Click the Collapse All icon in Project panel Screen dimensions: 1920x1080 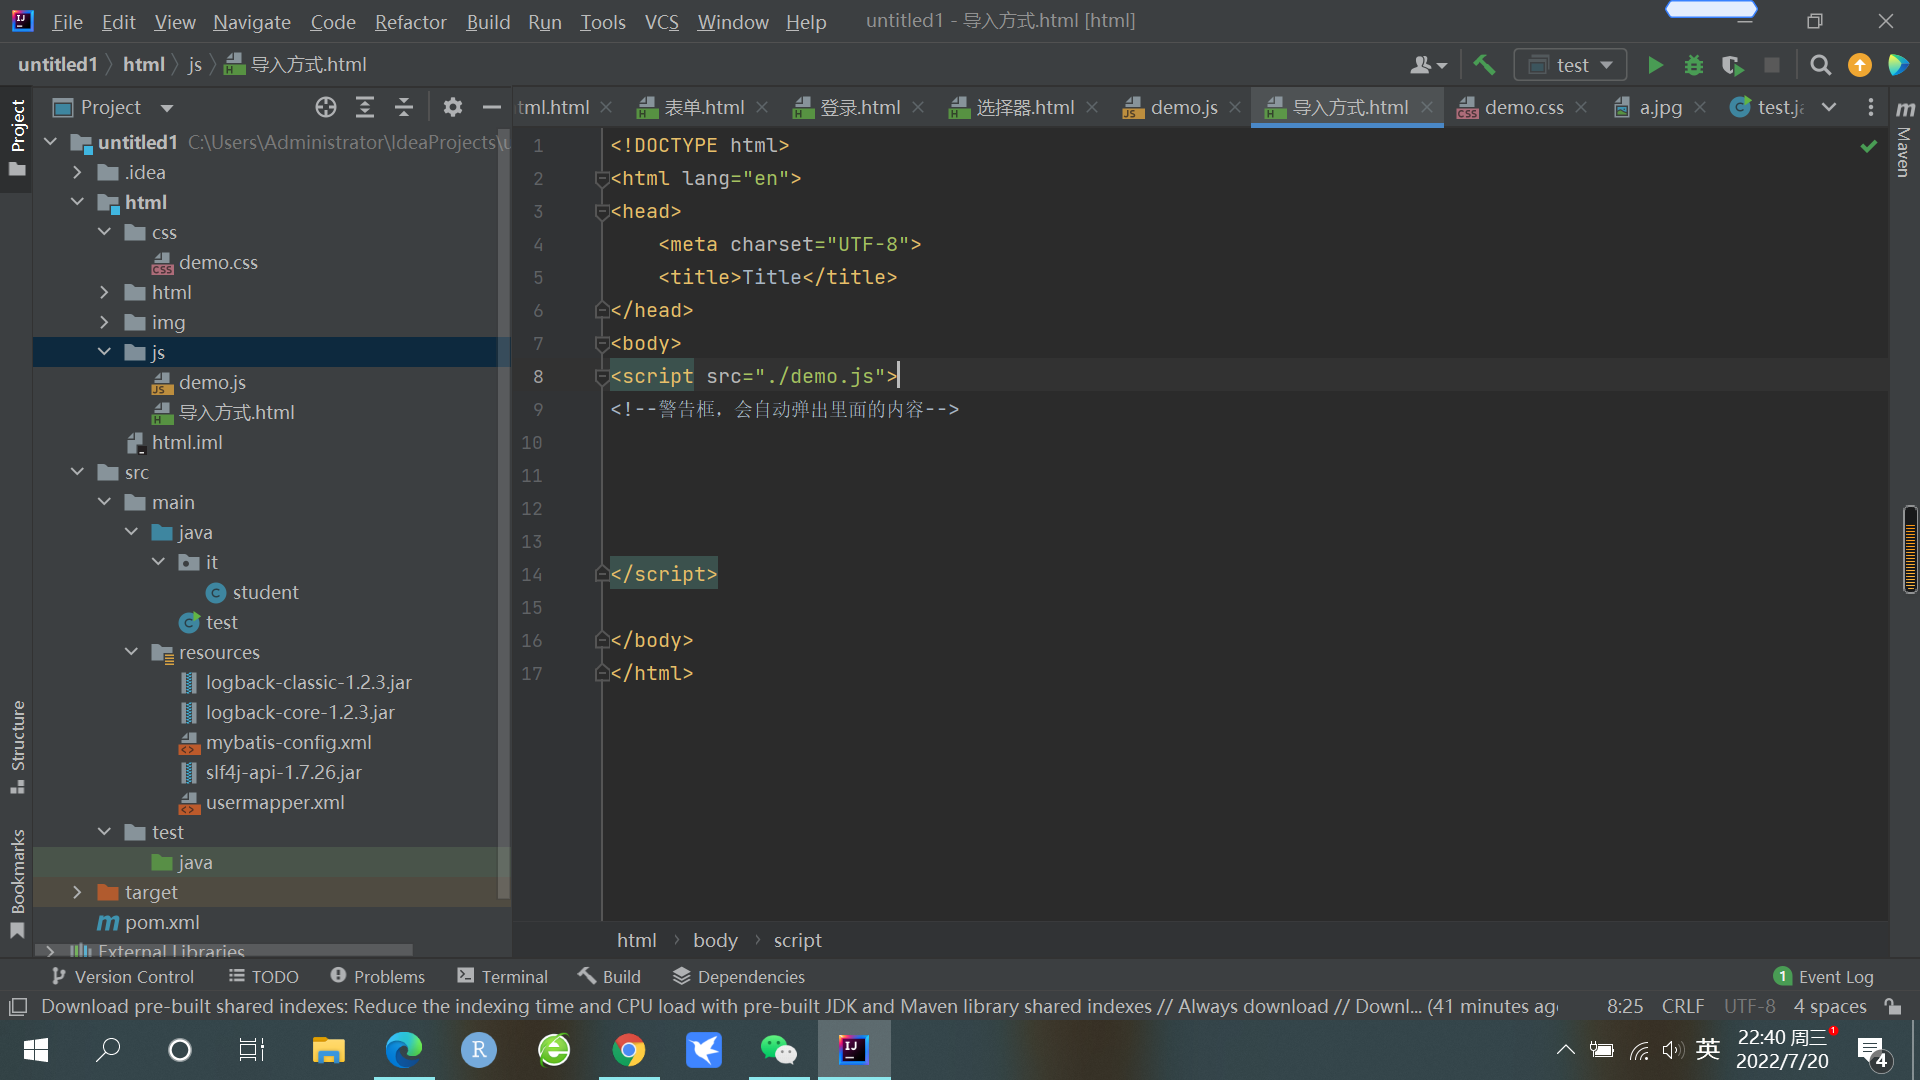pos(404,108)
